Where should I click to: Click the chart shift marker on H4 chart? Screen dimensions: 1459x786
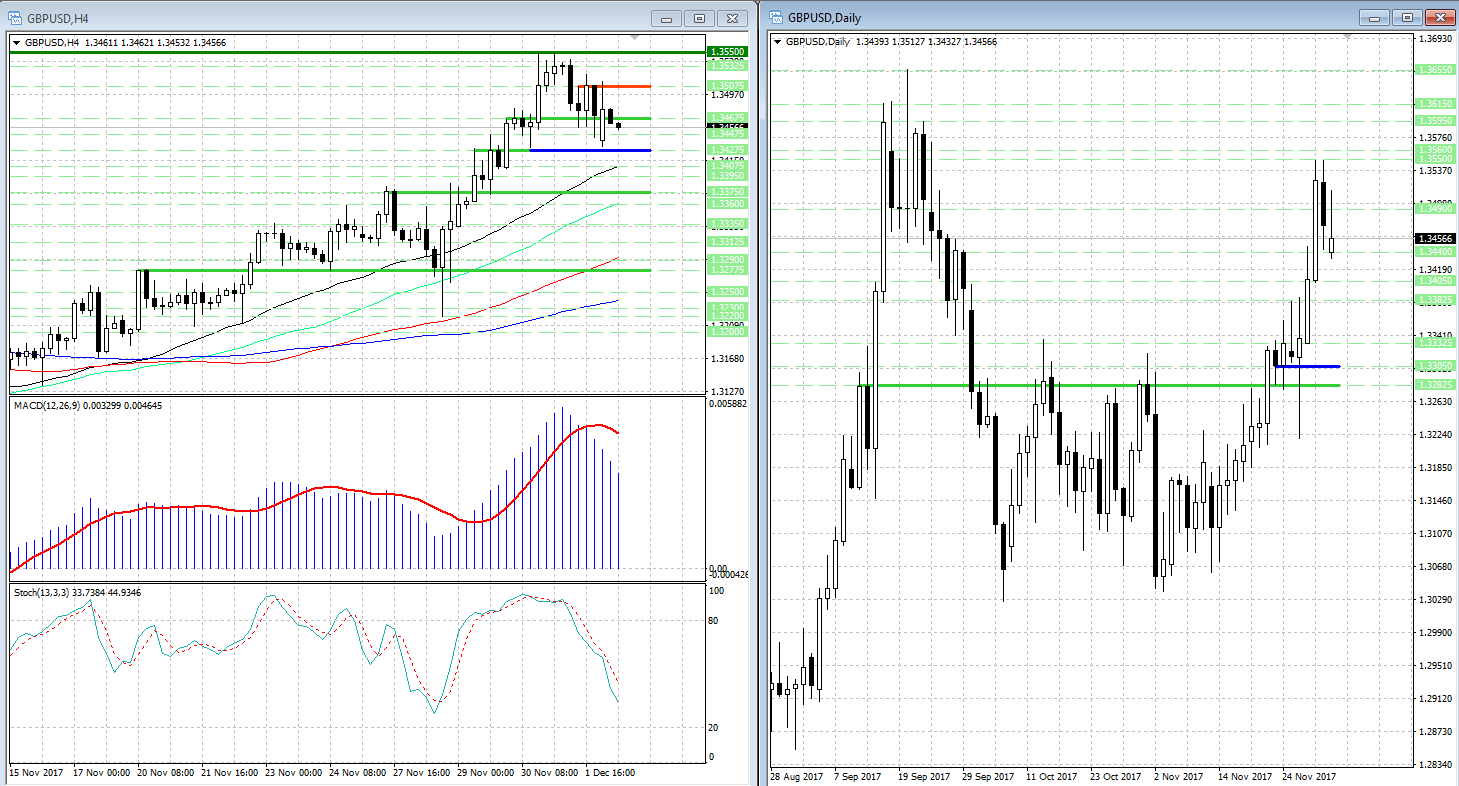634,38
